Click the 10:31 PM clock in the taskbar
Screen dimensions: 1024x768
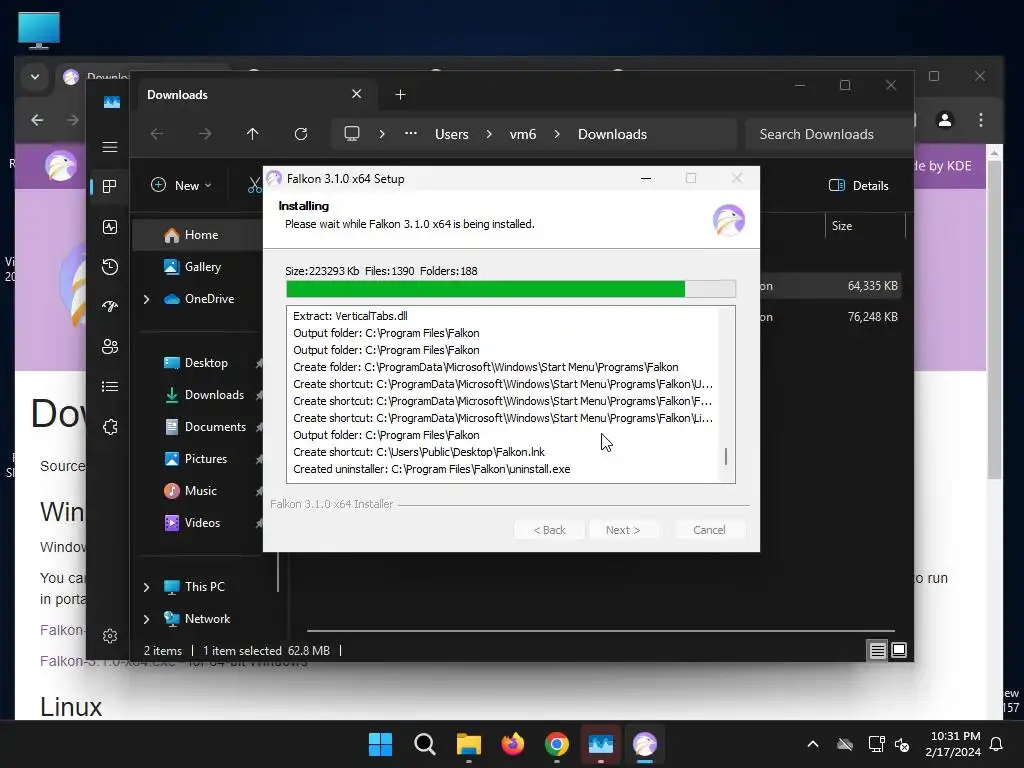[x=953, y=744]
